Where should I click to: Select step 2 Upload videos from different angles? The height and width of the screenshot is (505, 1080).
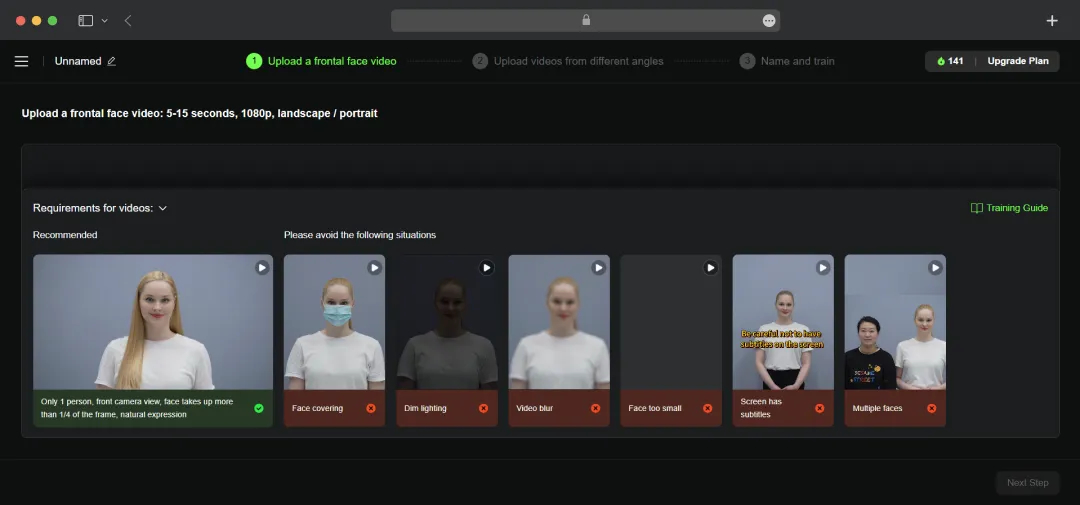[568, 61]
